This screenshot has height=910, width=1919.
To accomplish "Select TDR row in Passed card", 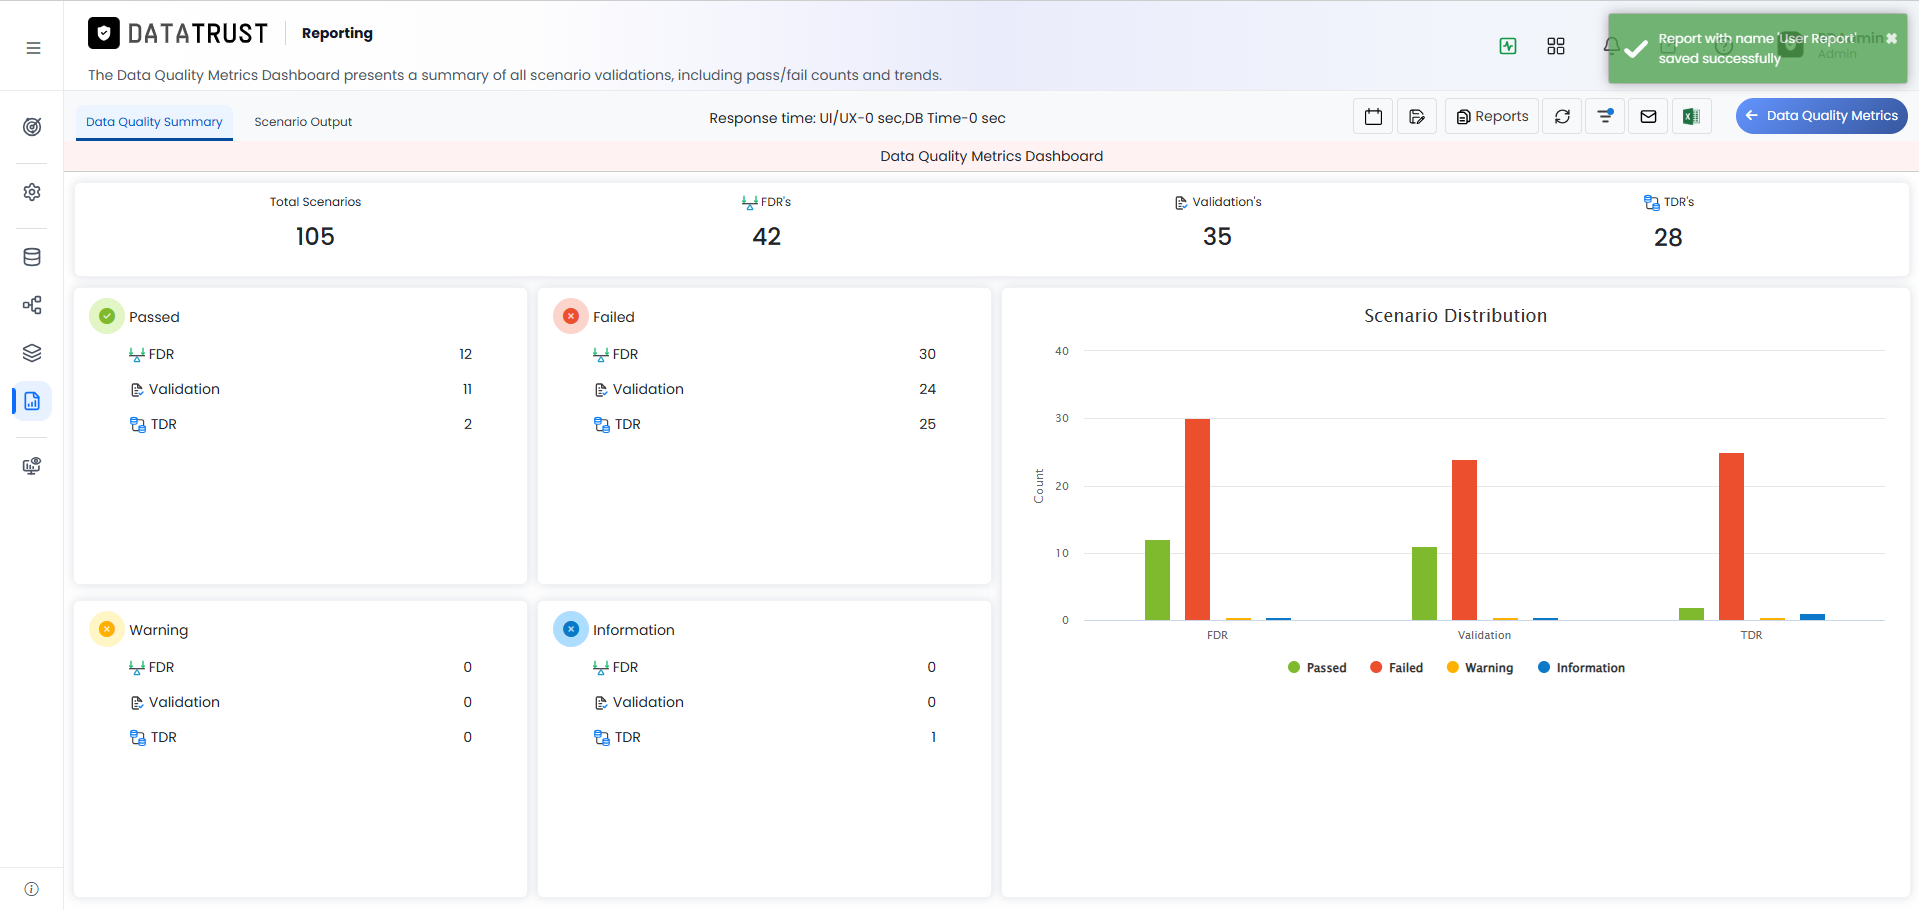I will pyautogui.click(x=300, y=424).
